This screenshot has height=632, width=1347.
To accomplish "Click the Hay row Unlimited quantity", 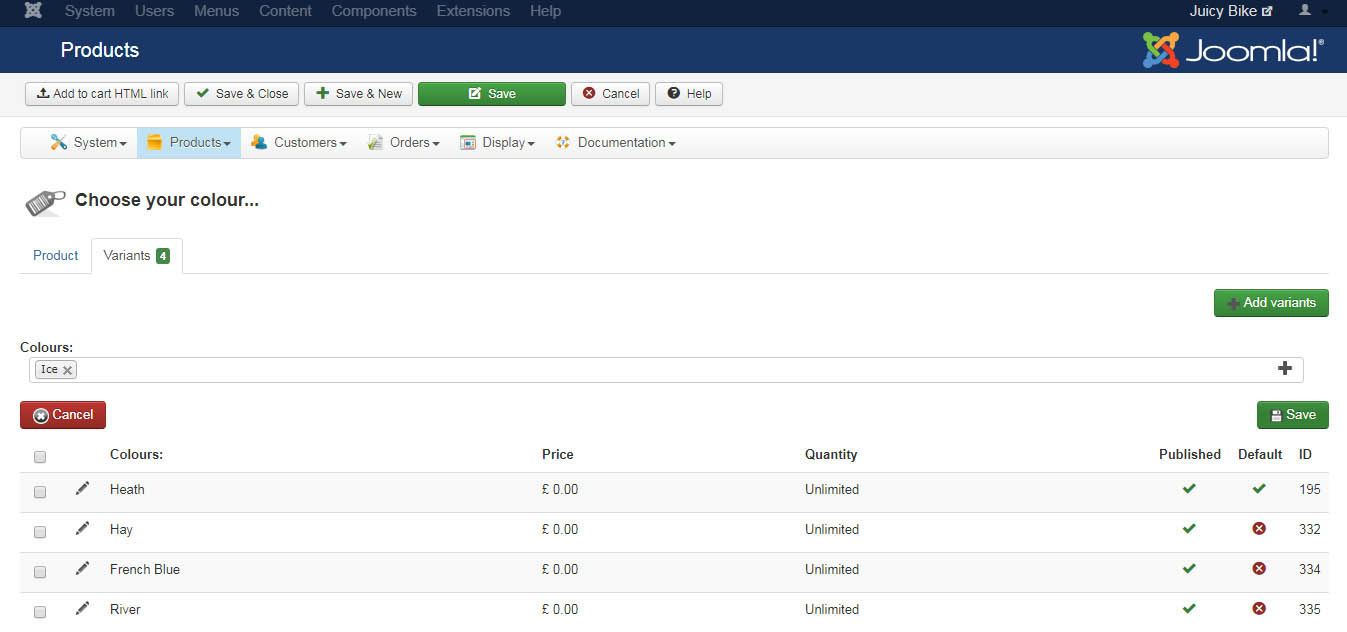I will 832,529.
